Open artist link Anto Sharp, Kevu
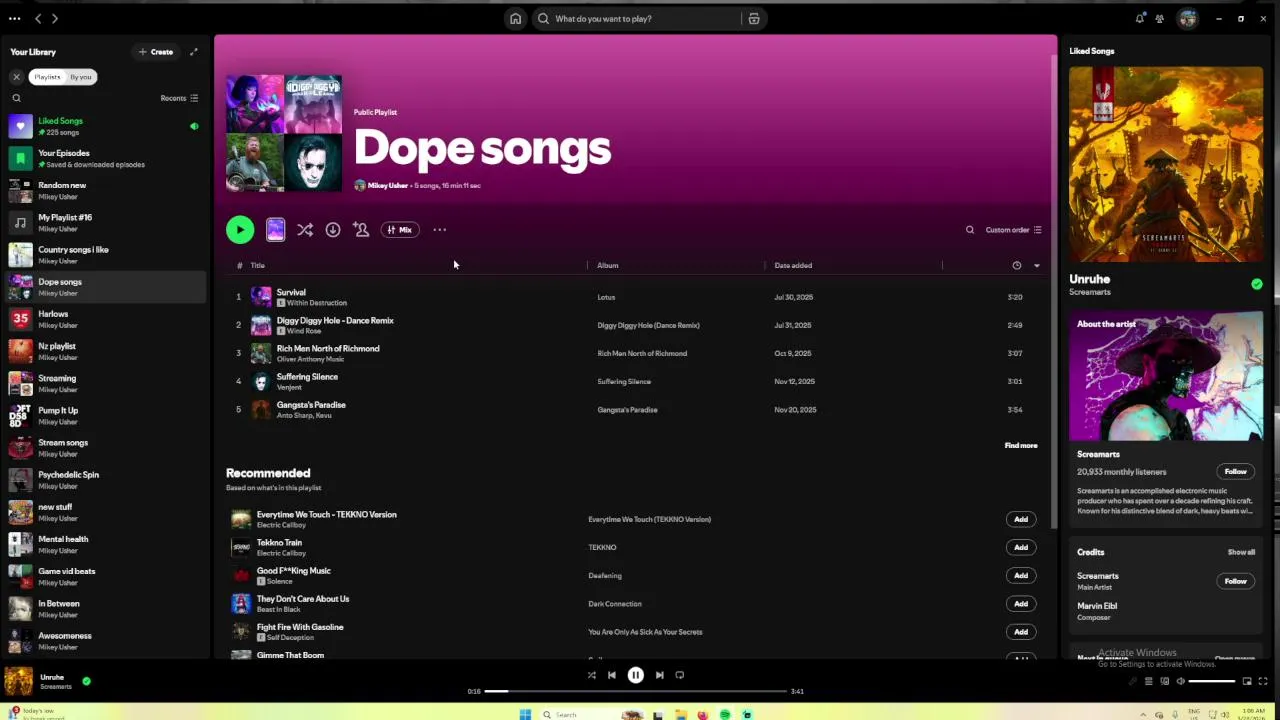 pyautogui.click(x=304, y=415)
